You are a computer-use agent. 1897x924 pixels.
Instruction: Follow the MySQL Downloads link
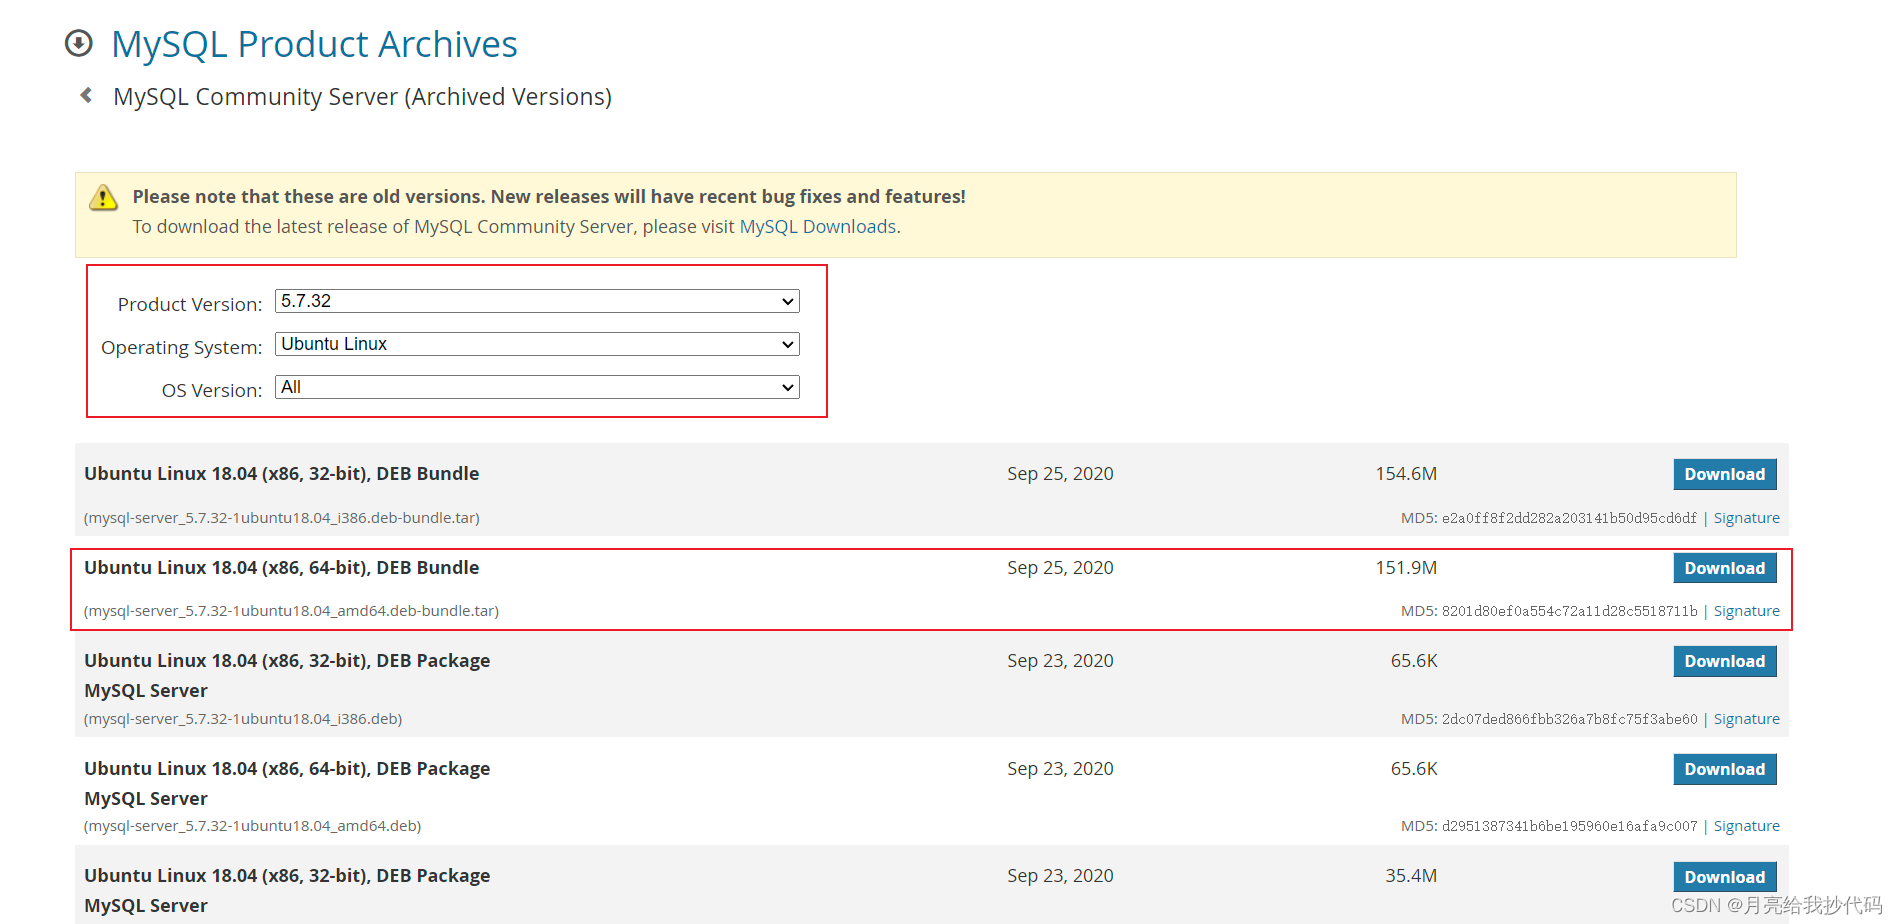point(818,227)
